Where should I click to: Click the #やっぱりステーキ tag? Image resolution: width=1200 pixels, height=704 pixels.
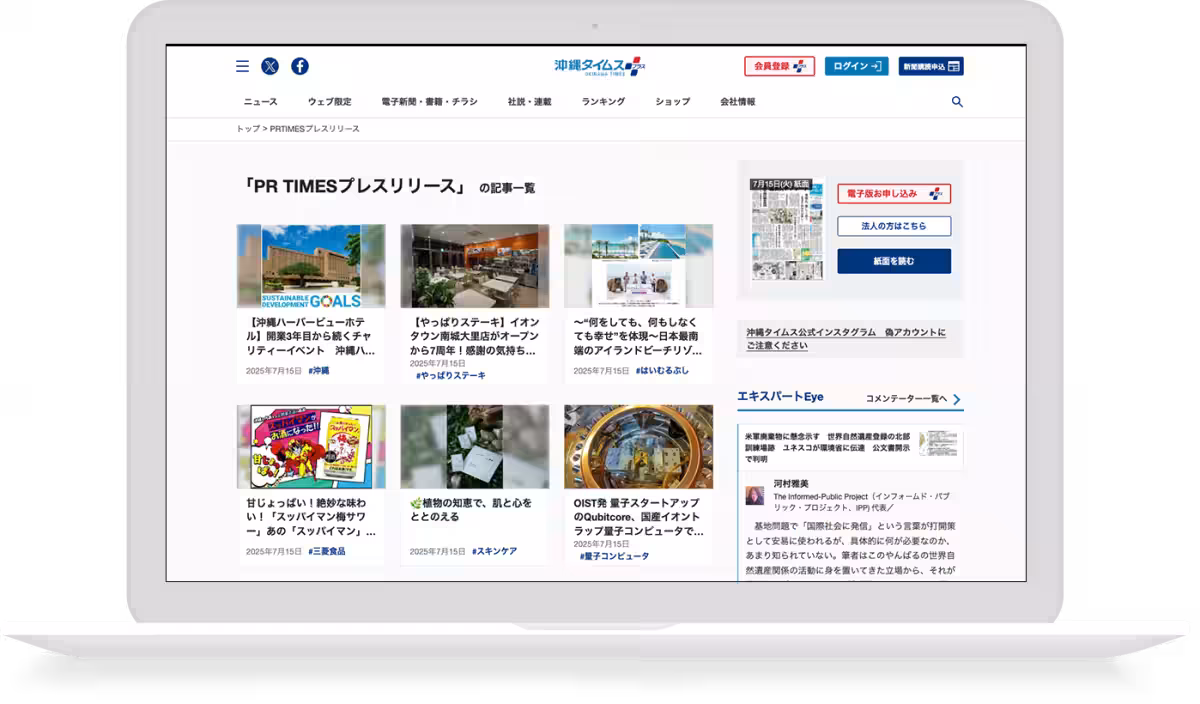451,376
